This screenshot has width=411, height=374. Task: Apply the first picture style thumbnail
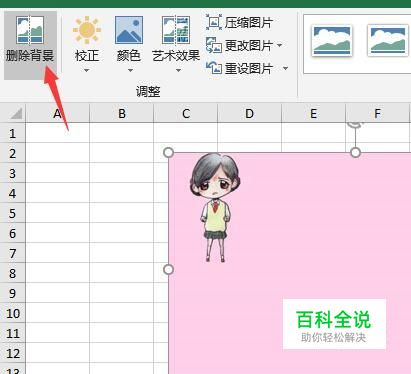(332, 41)
